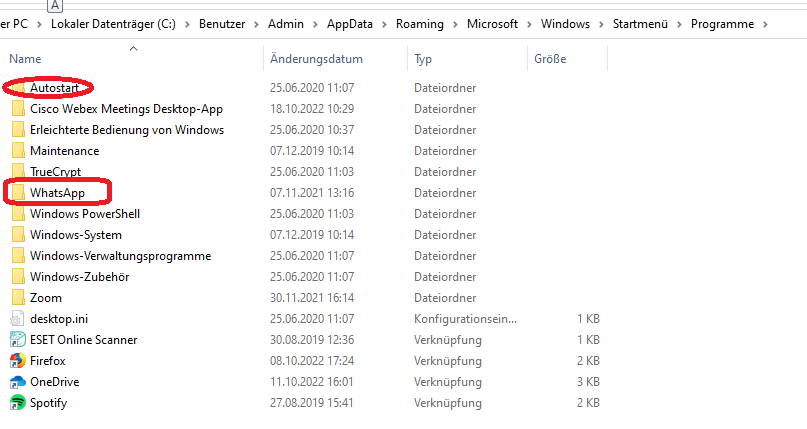Select the TrueCrypt folder name

pyautogui.click(x=56, y=172)
